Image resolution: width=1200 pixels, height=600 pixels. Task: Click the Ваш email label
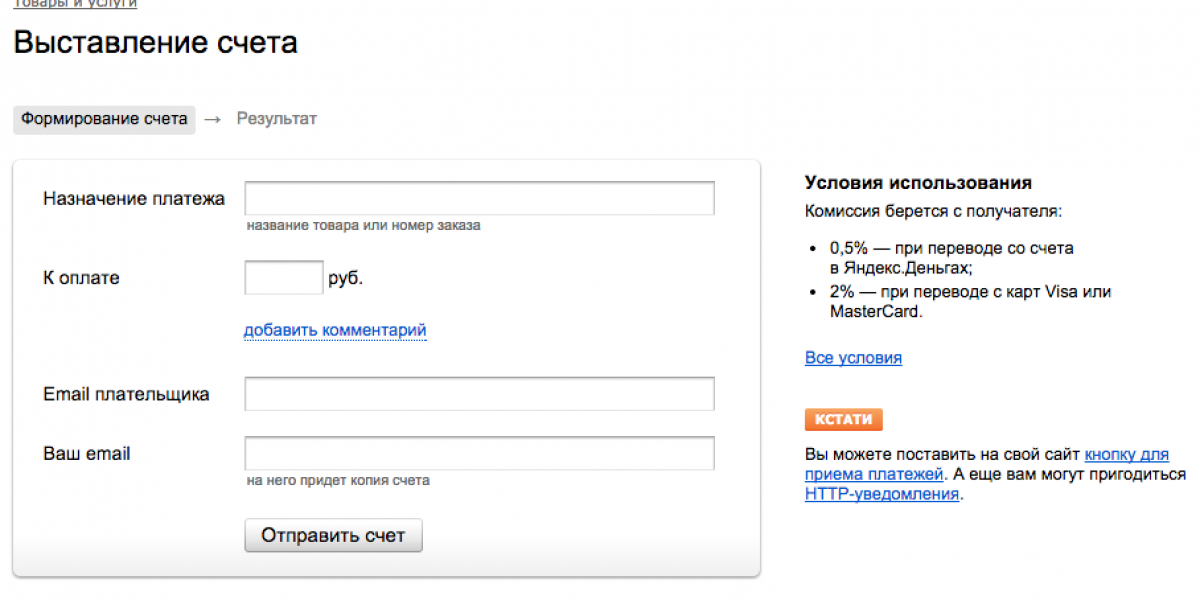click(87, 453)
